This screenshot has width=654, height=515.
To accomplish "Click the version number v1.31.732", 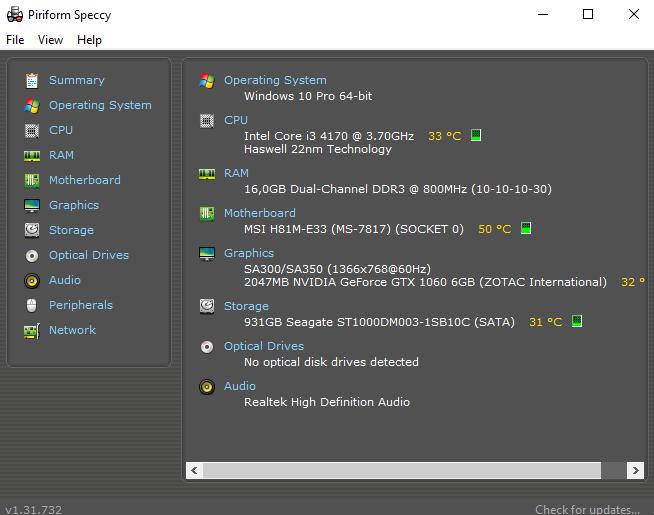I will 33,510.
